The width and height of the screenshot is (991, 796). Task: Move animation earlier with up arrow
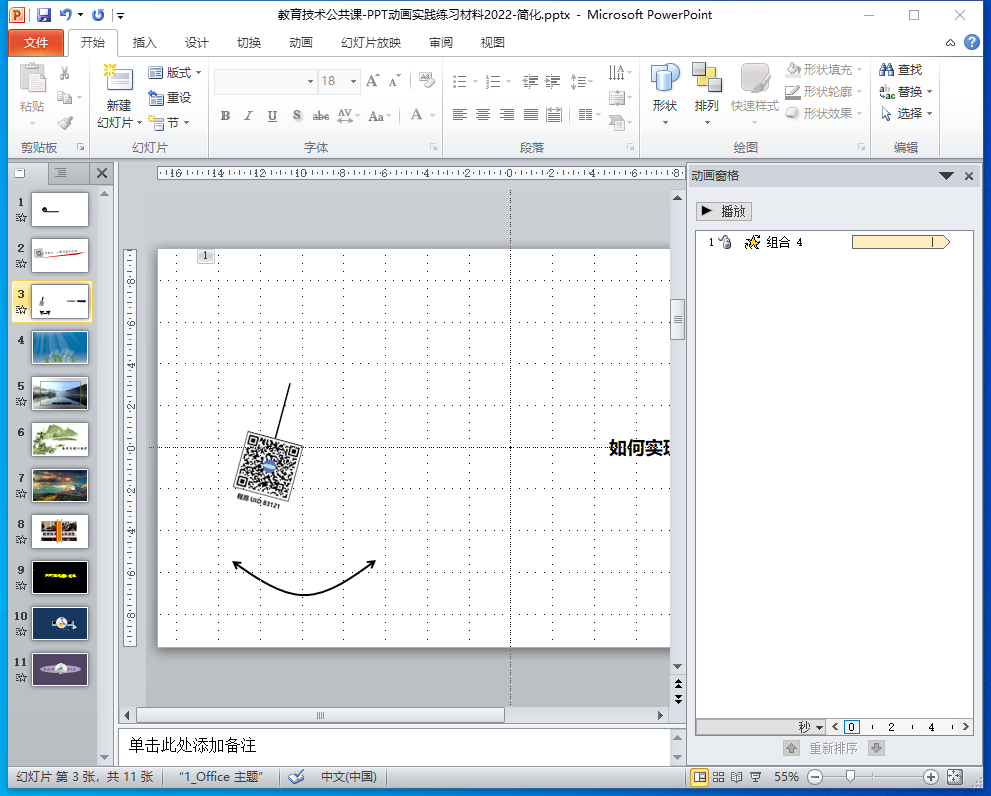pyautogui.click(x=791, y=748)
